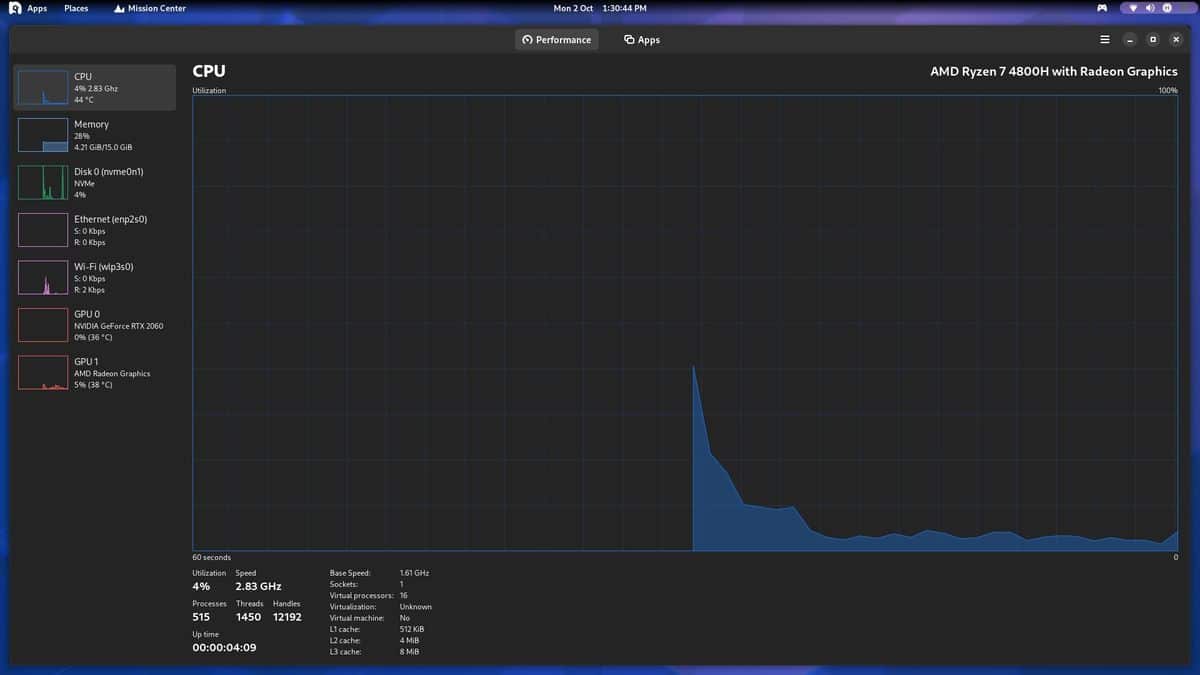This screenshot has height=675, width=1200.
Task: Open the Apps menu in top panel
Action: point(37,8)
